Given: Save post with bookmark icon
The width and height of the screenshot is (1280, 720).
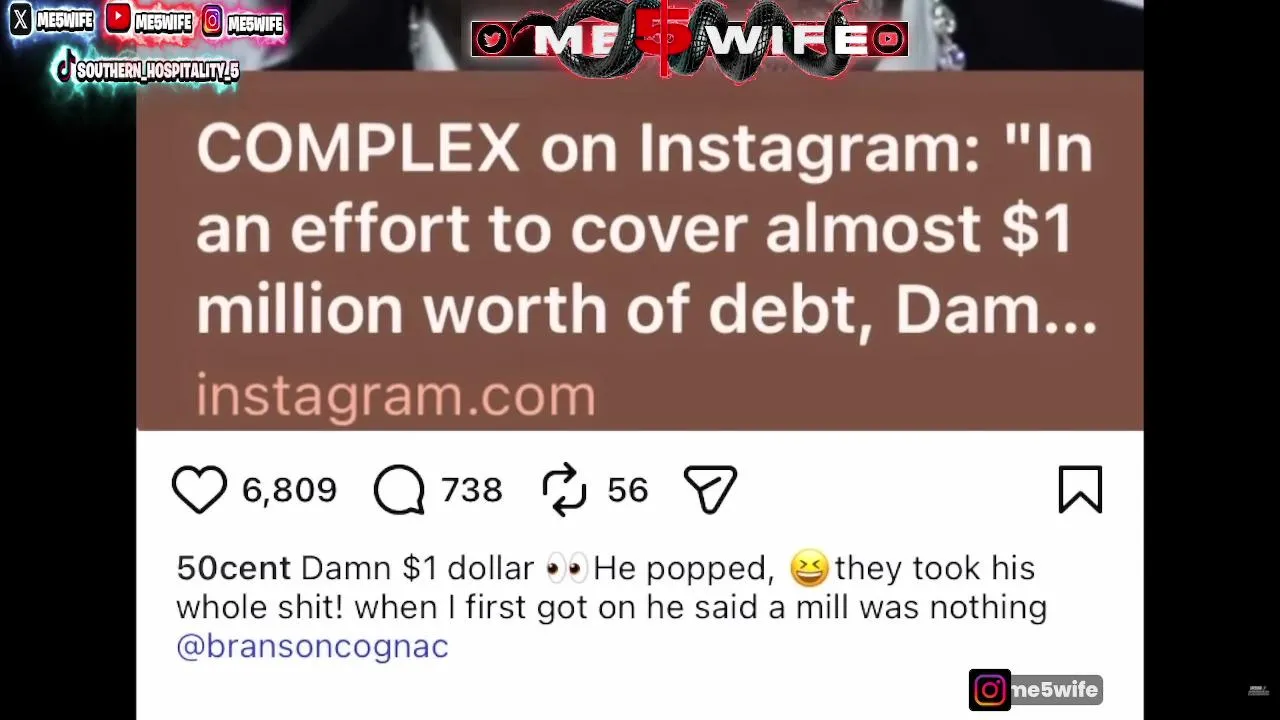Looking at the screenshot, I should click(1080, 489).
